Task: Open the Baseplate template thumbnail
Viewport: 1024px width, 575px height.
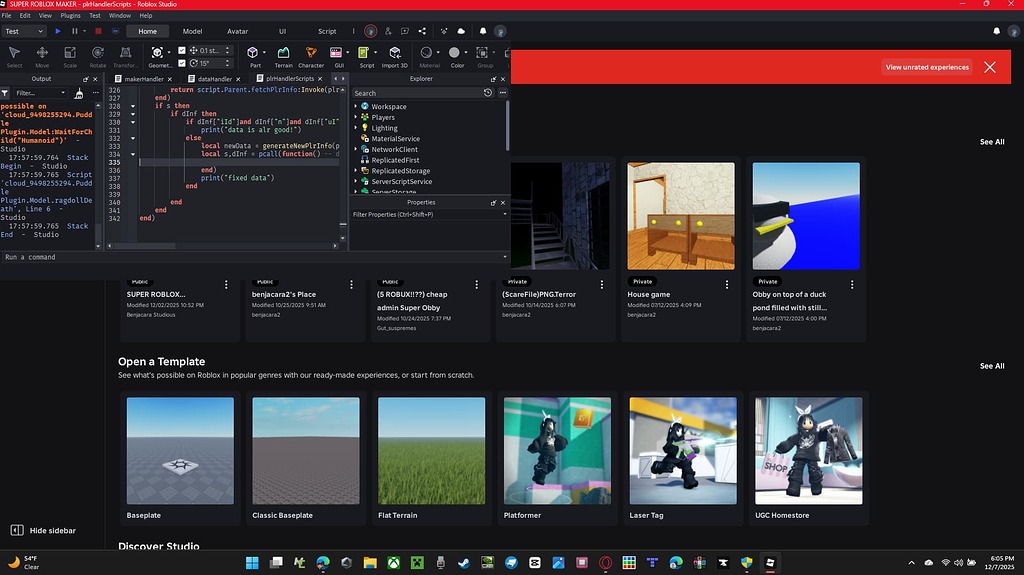Action: [180, 451]
